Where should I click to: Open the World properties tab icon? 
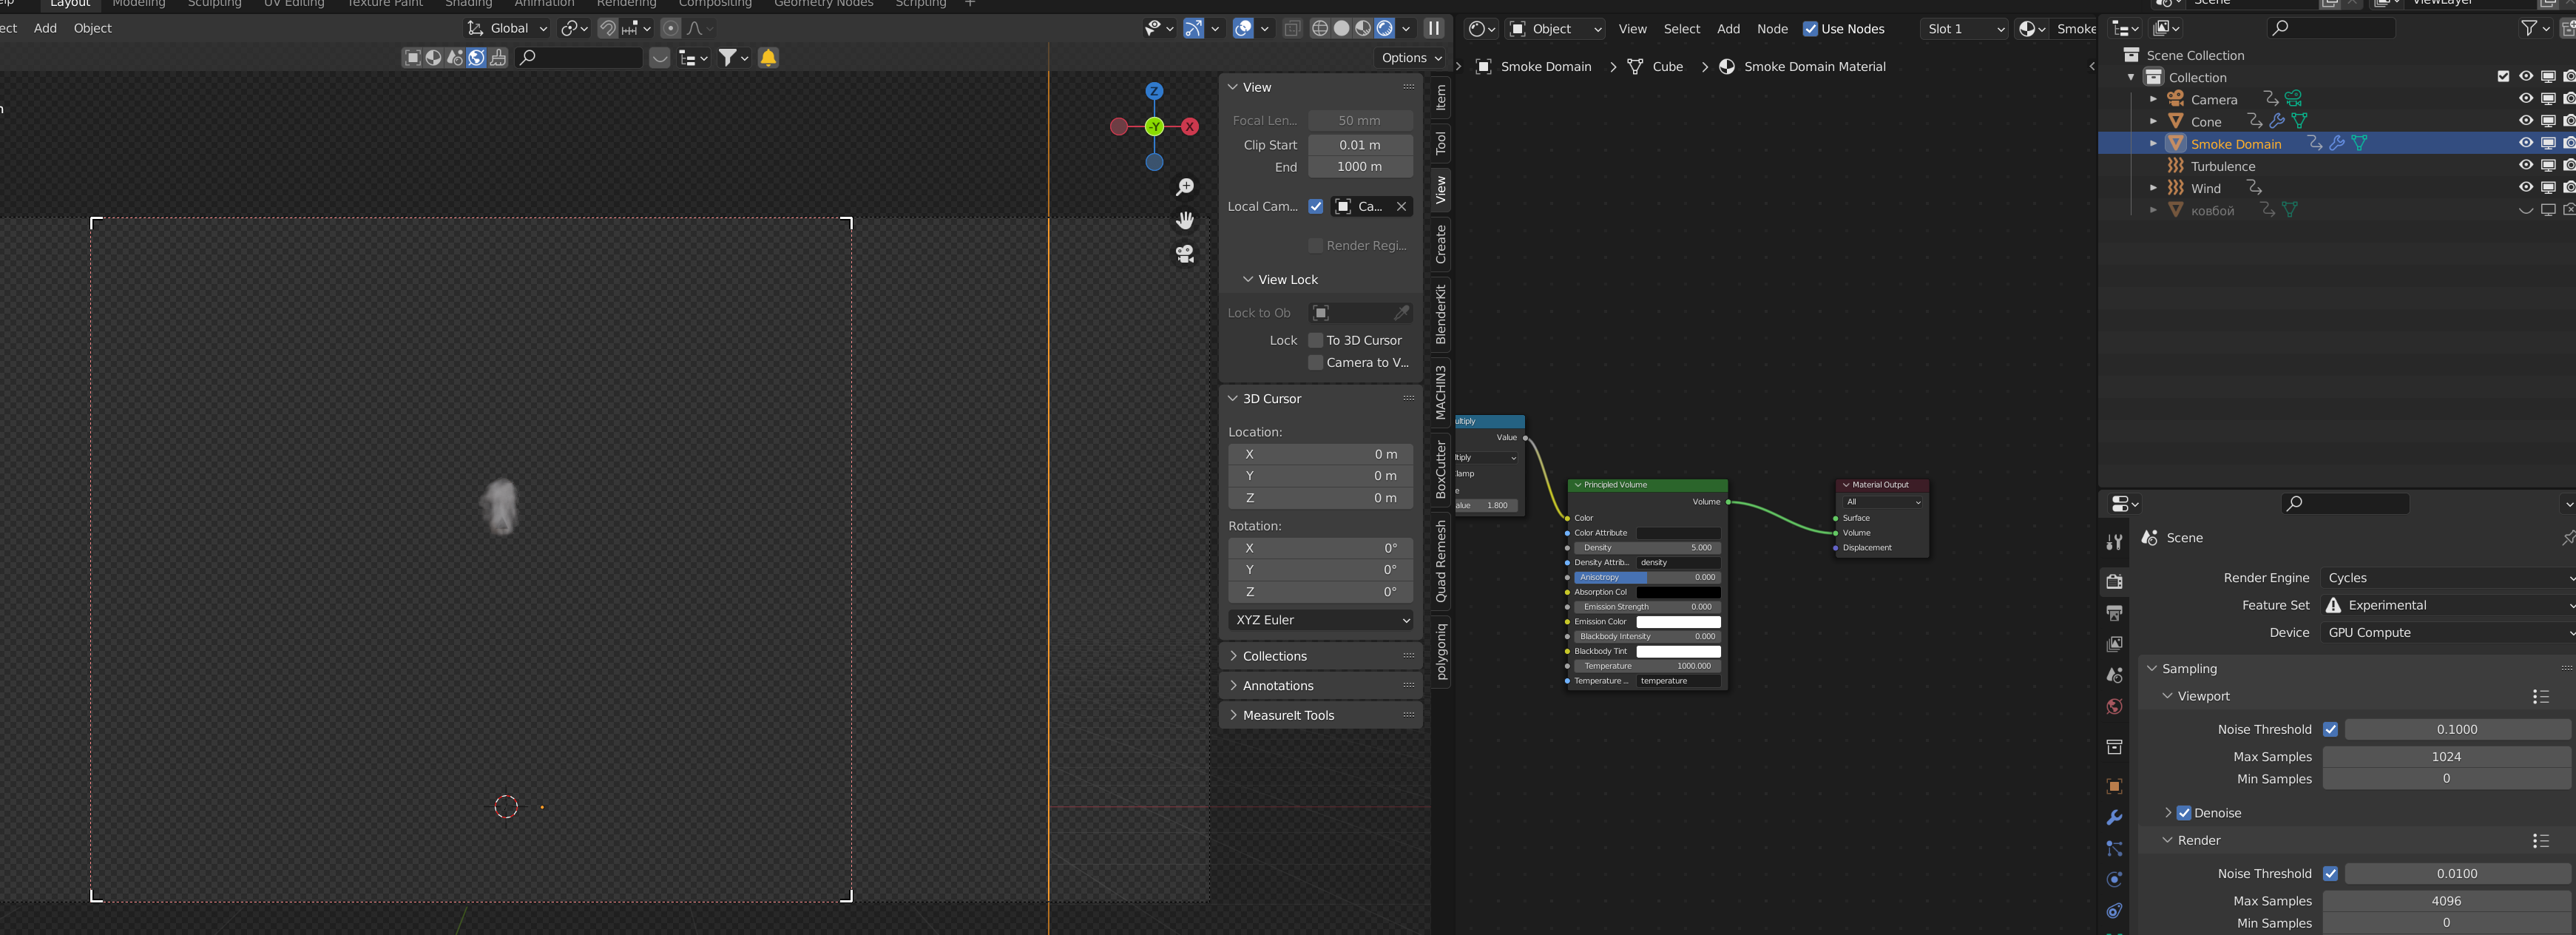[2114, 707]
